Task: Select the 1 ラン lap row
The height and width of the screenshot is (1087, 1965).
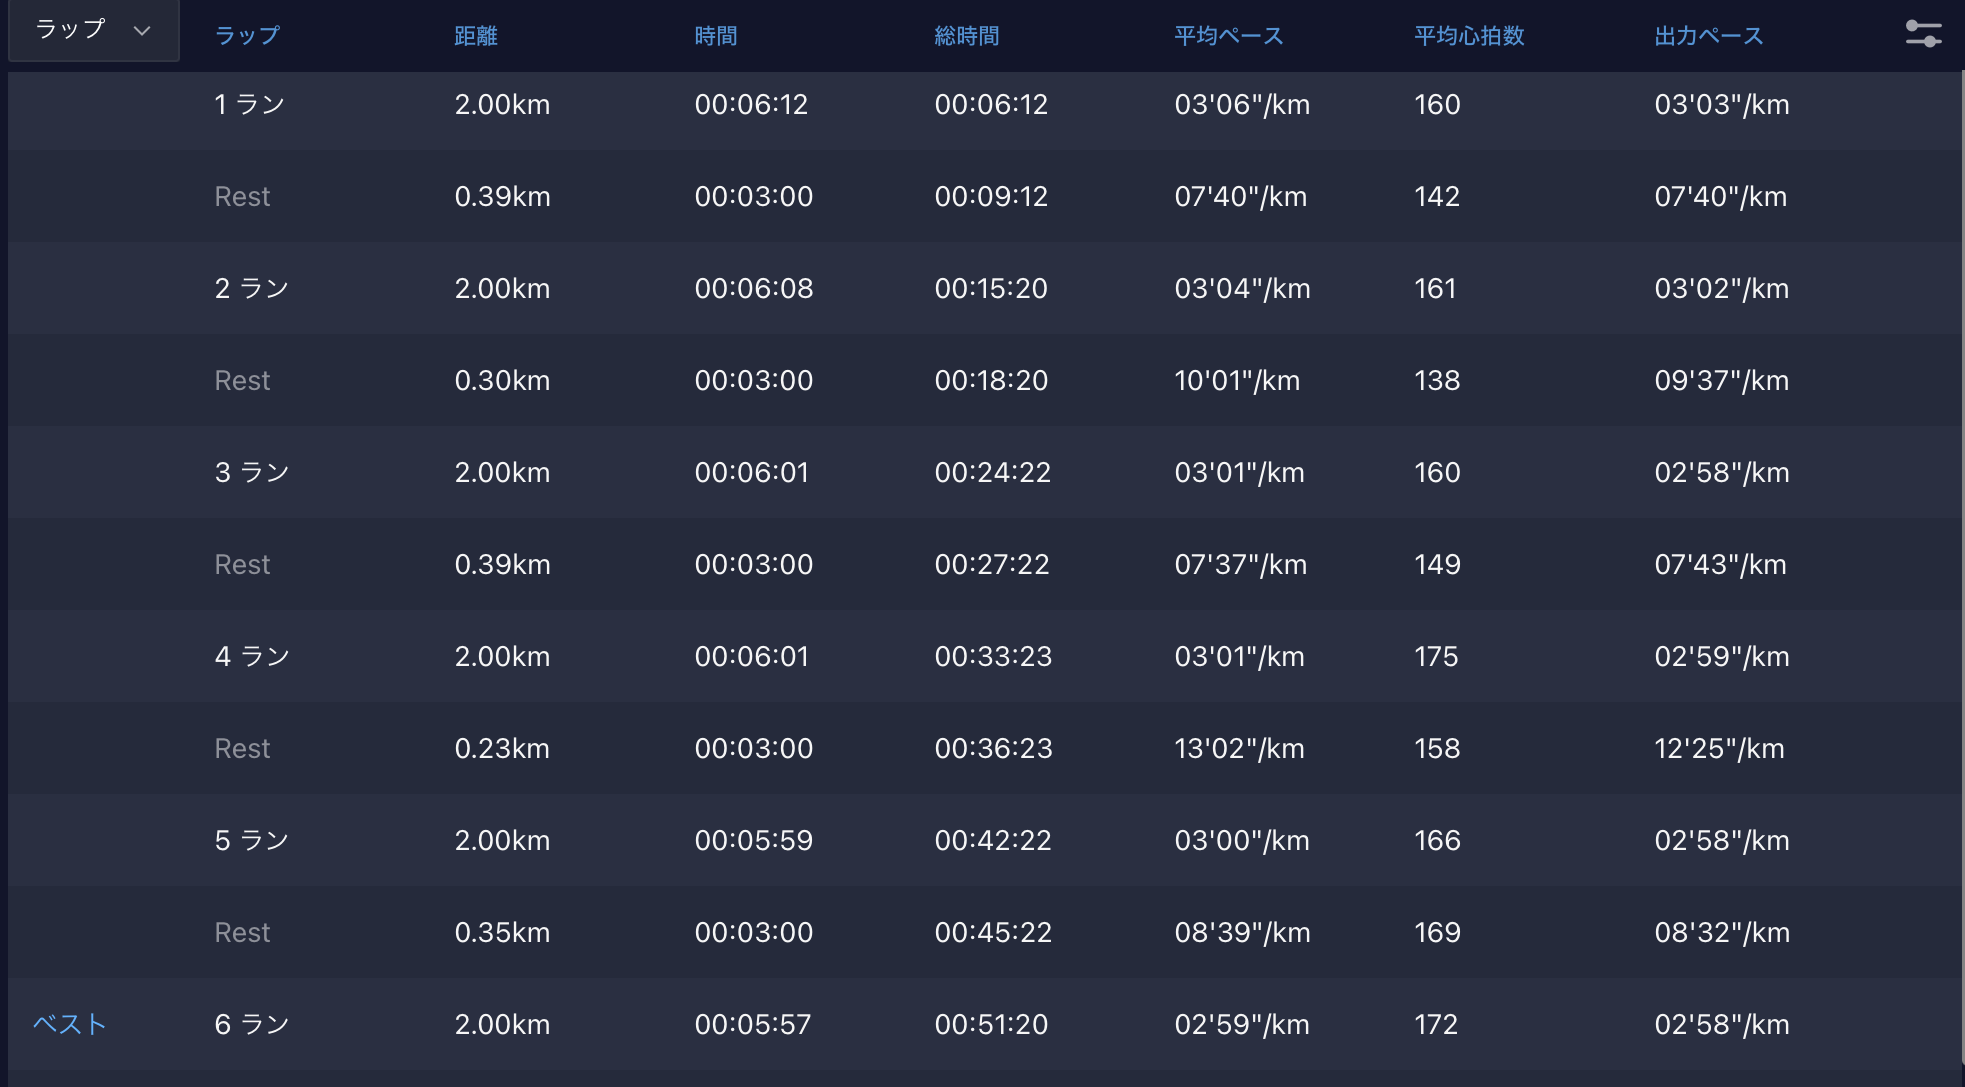Action: [250, 105]
